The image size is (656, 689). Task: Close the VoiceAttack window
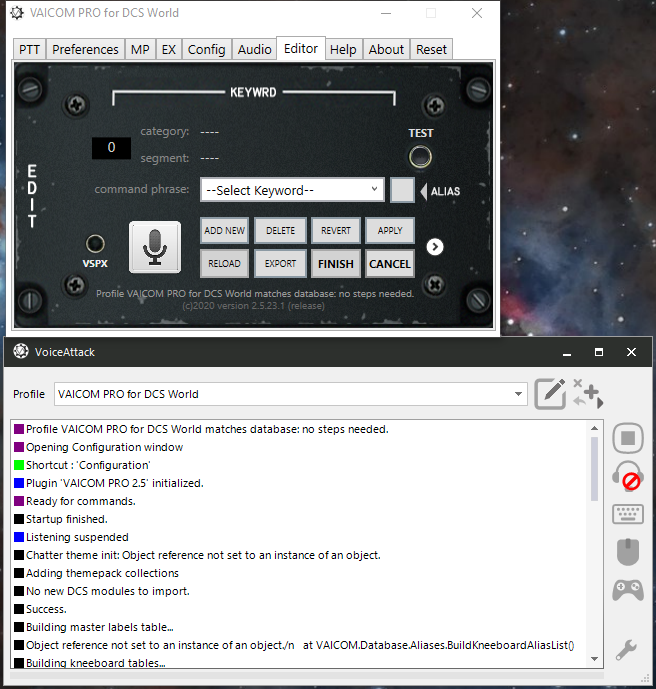click(631, 352)
